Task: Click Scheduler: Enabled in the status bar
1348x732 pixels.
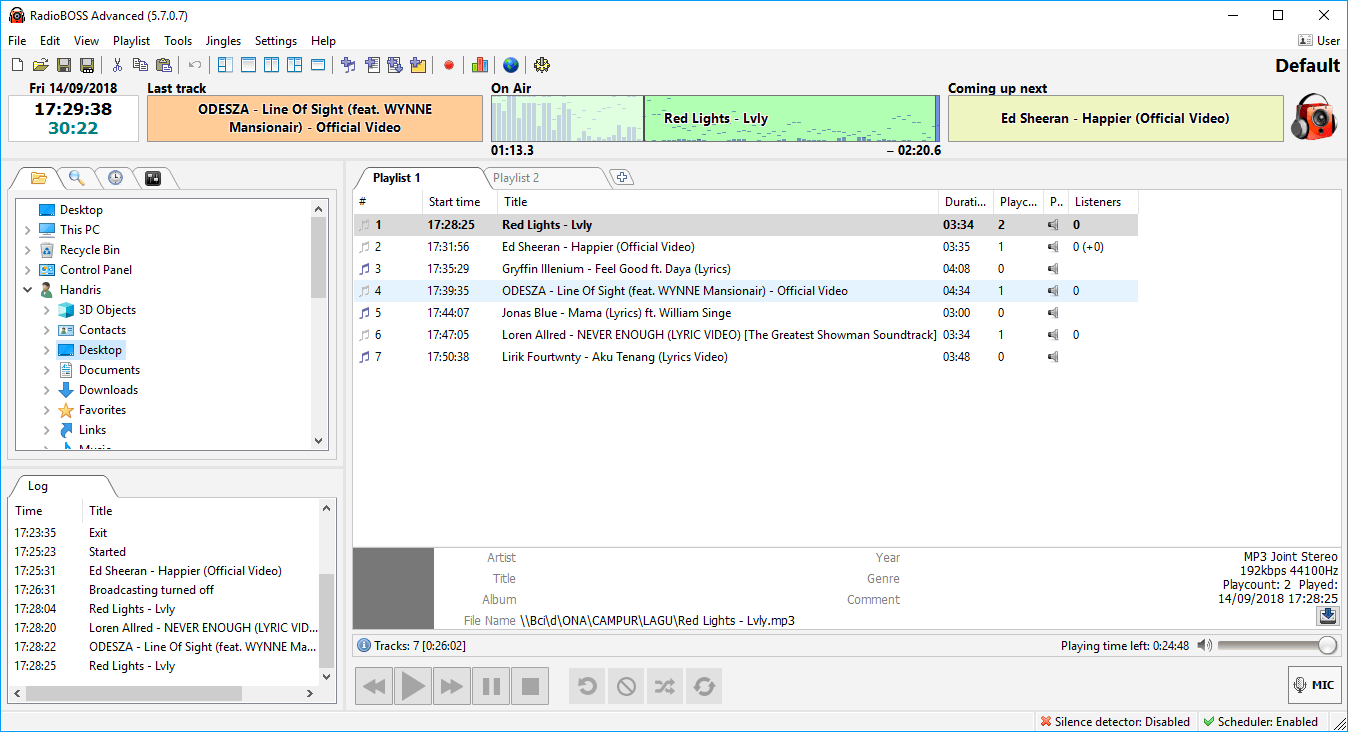Action: point(1260,722)
